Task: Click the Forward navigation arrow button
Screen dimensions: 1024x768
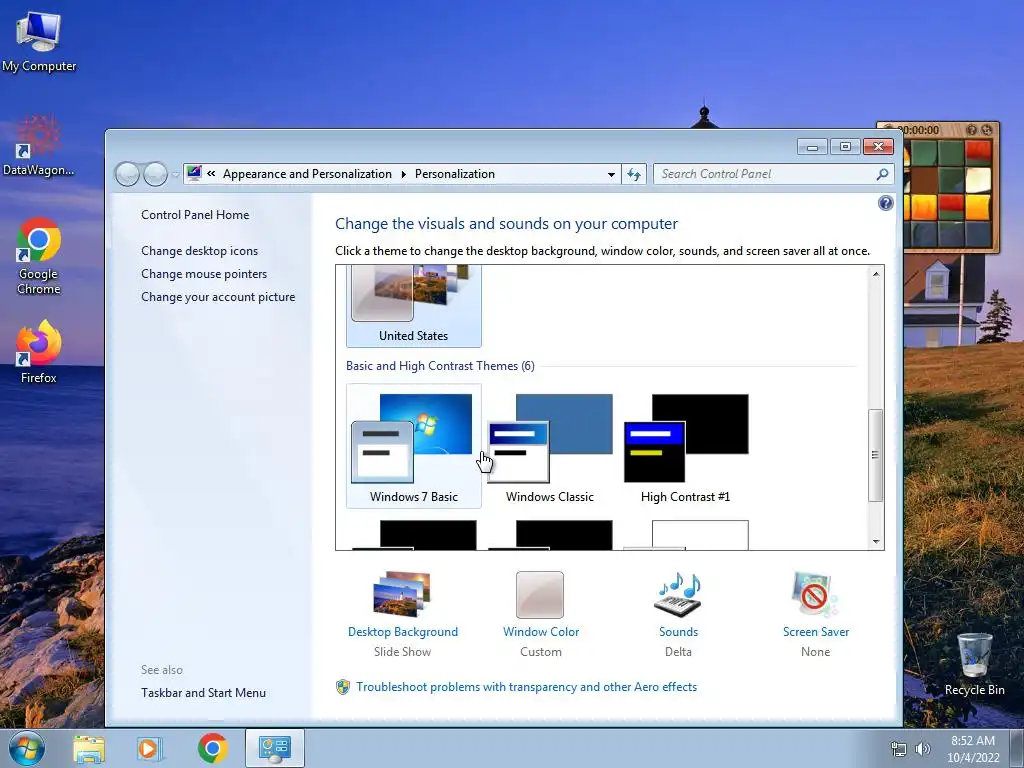Action: point(155,174)
